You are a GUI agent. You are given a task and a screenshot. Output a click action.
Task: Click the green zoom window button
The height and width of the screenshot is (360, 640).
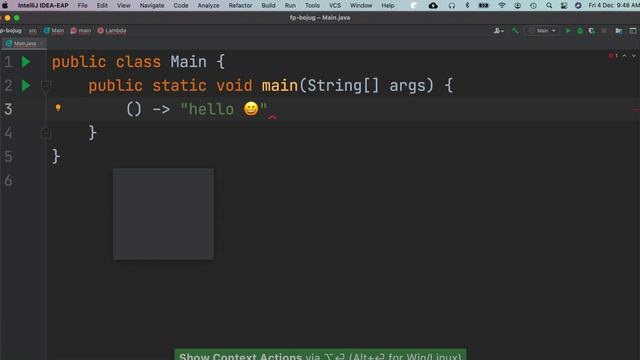pyautogui.click(x=17, y=18)
